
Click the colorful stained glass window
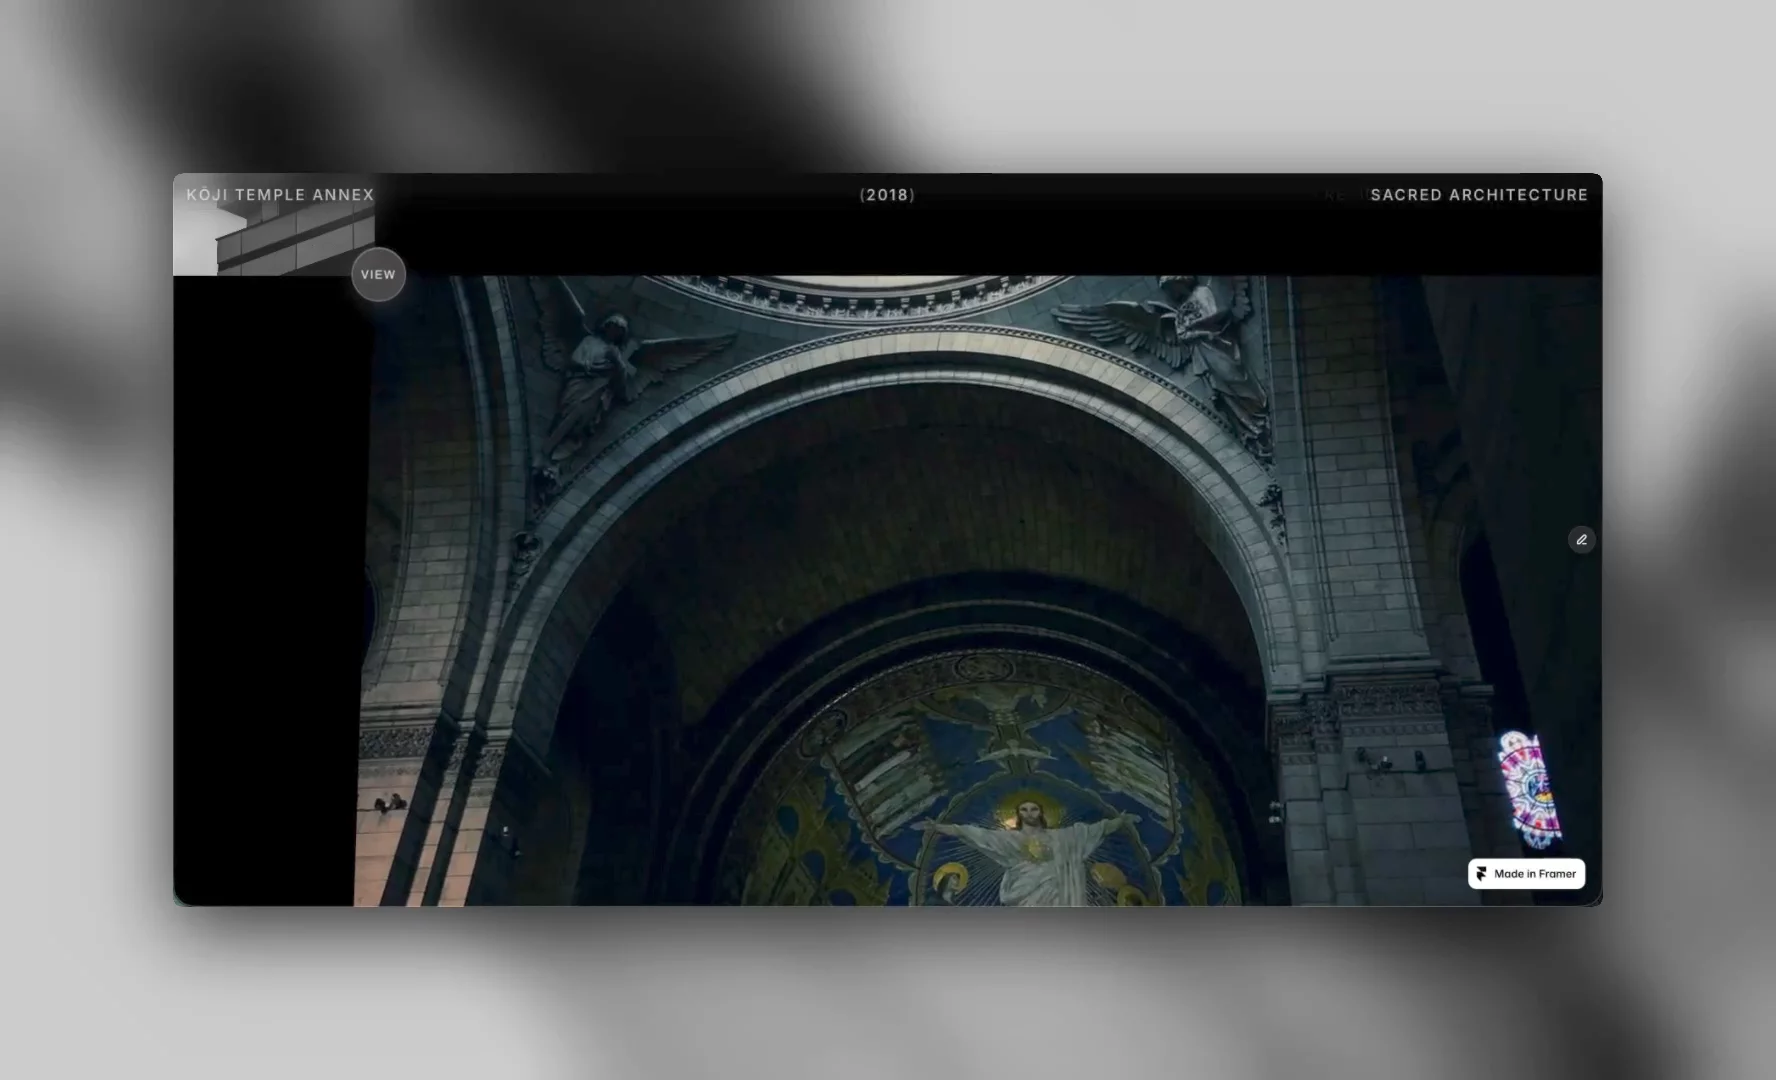click(x=1529, y=789)
